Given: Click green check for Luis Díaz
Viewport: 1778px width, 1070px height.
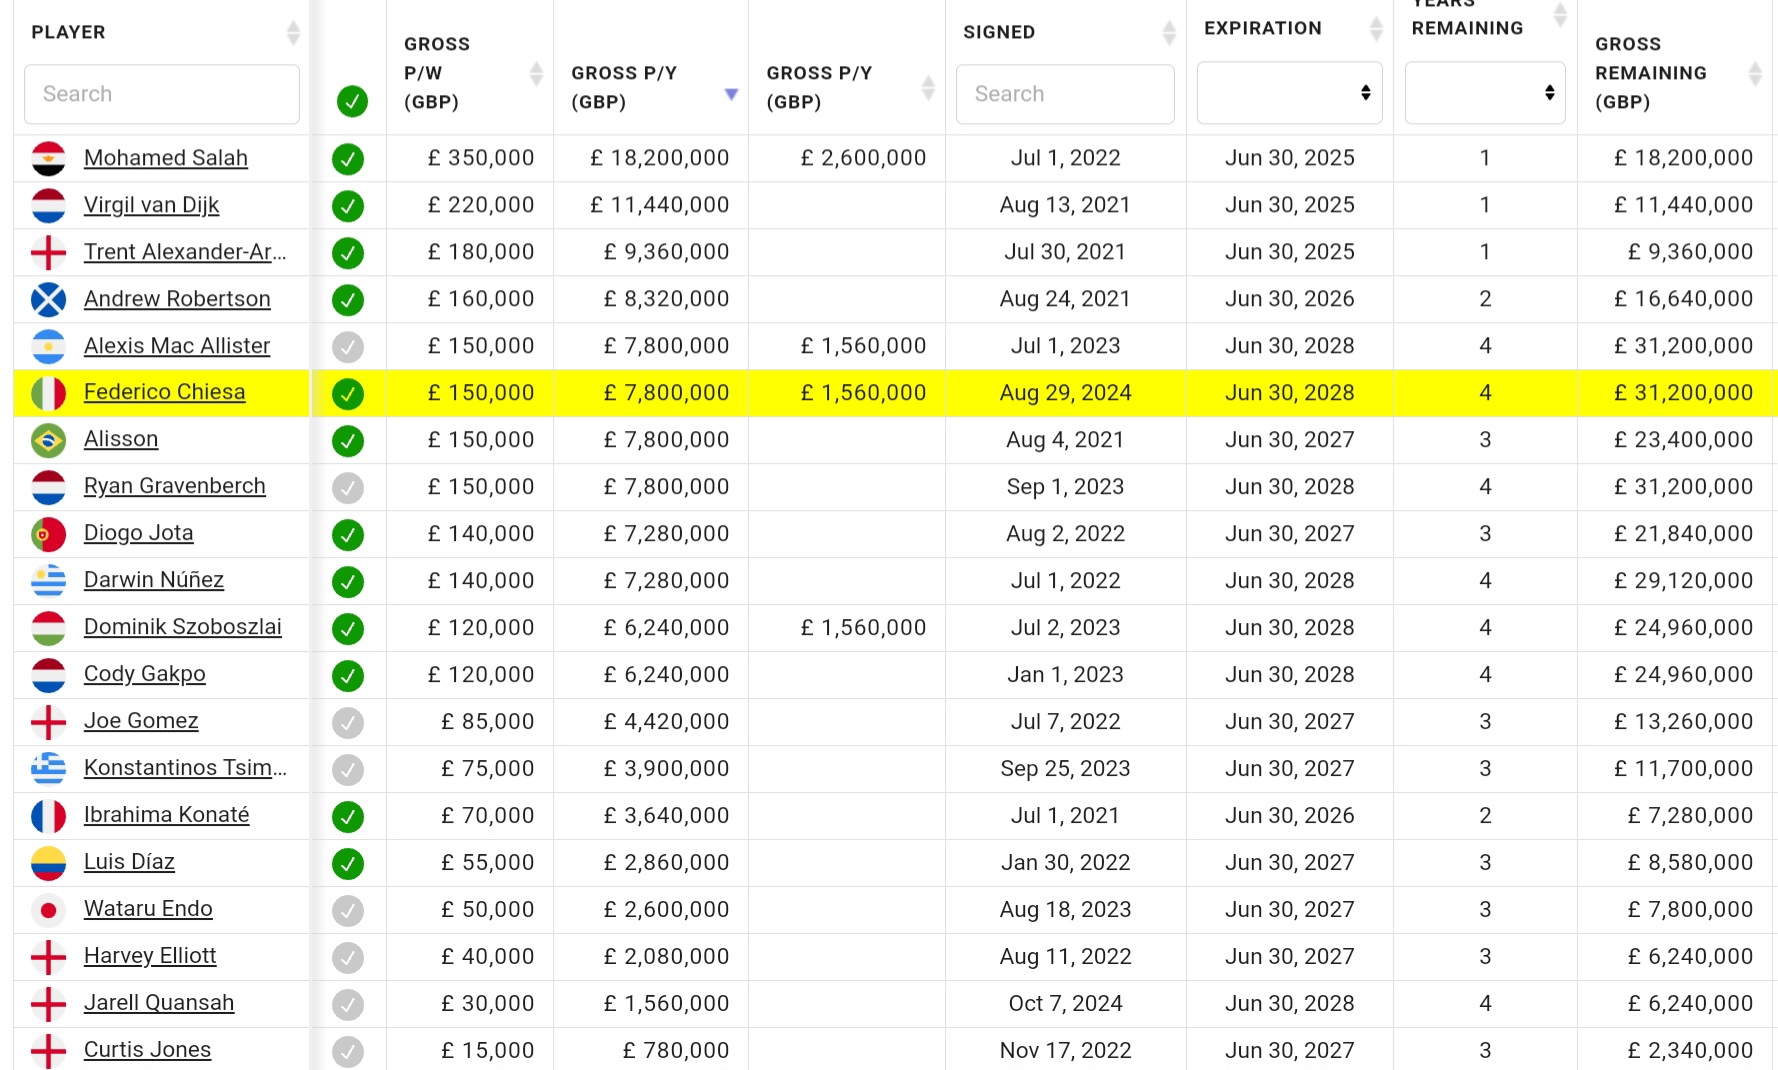Looking at the screenshot, I should [348, 864].
